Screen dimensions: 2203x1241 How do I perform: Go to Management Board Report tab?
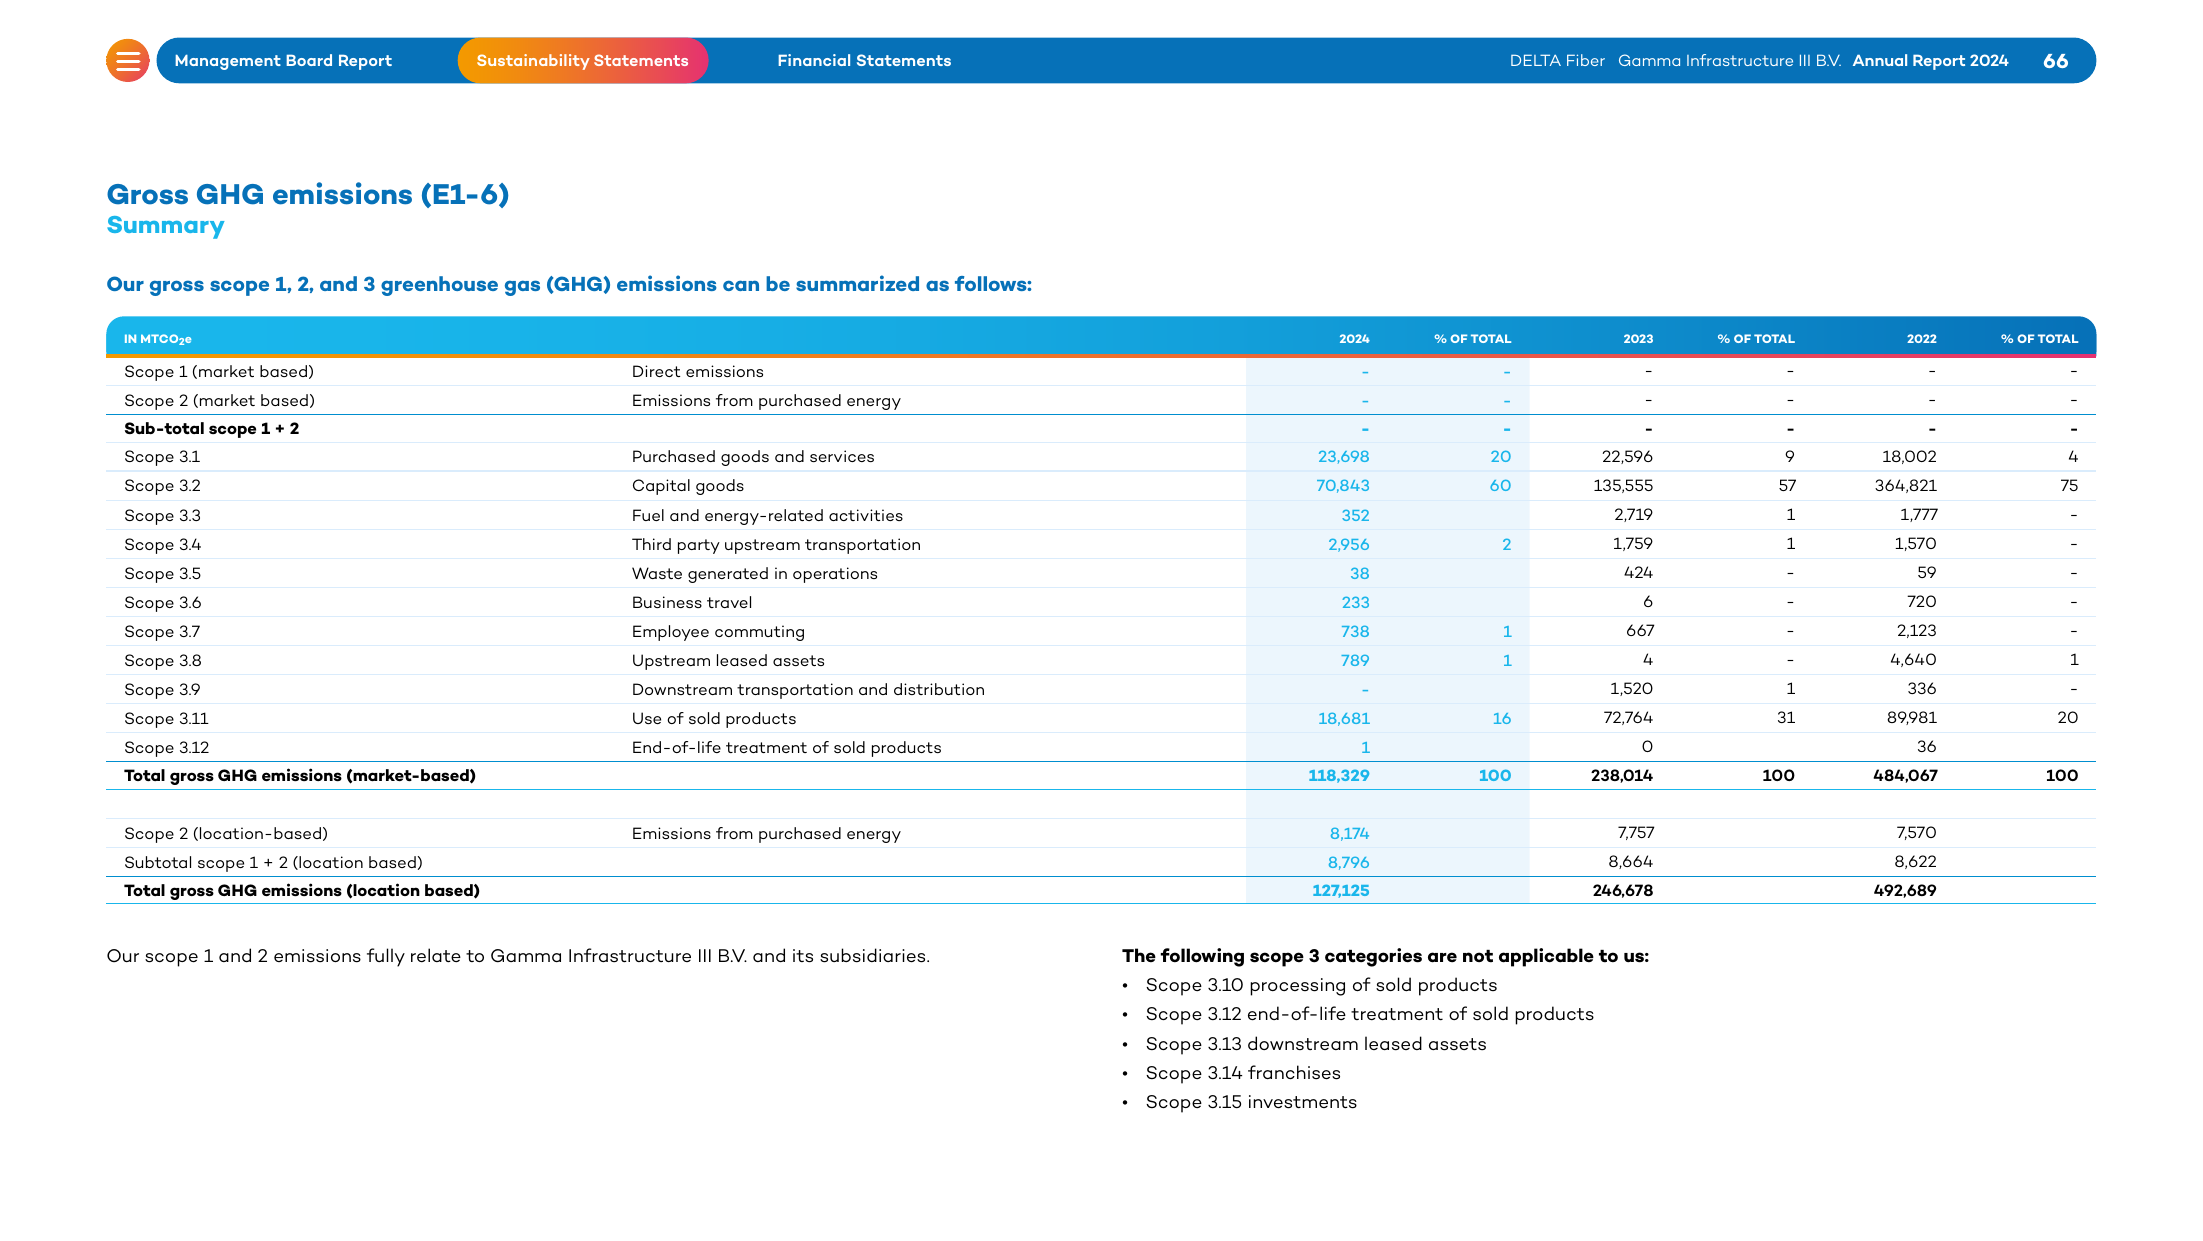283,61
